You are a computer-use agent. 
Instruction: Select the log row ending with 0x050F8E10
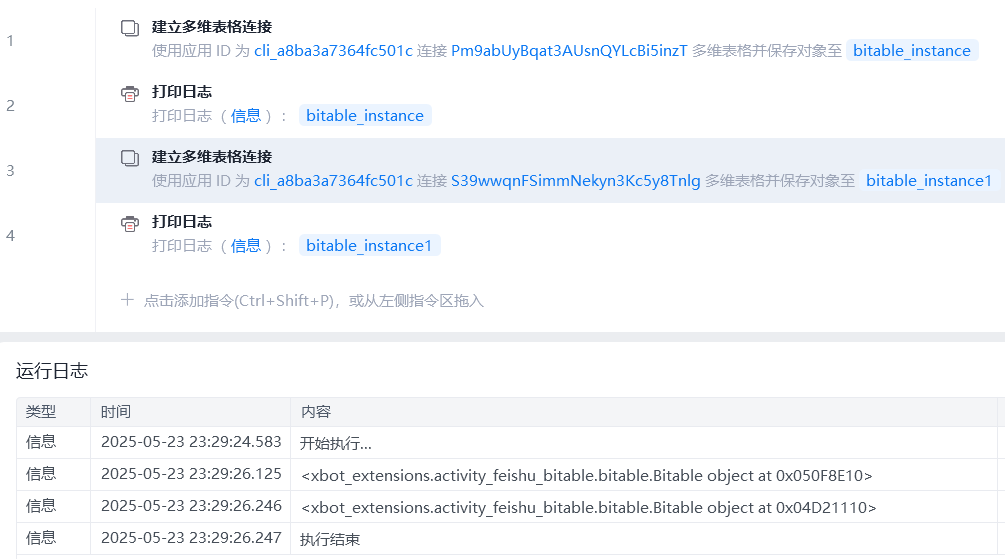pos(586,474)
